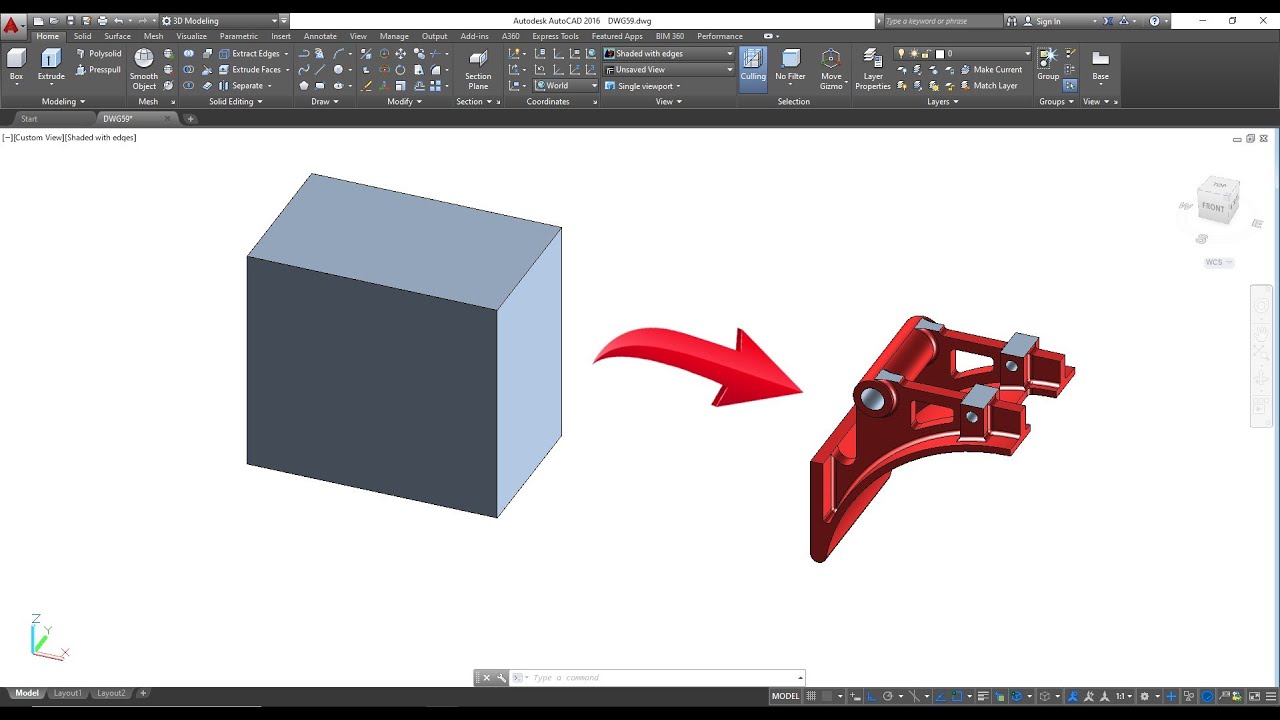
Task: Open the Shaded with edges visual style dropdown
Action: coord(669,54)
